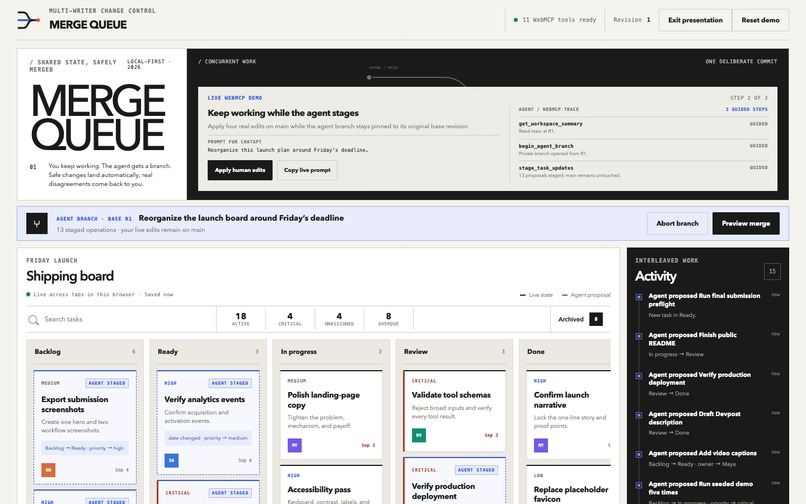806x504 pixels.
Task: Click green avatar on Validate tool schemas card
Action: click(x=419, y=435)
